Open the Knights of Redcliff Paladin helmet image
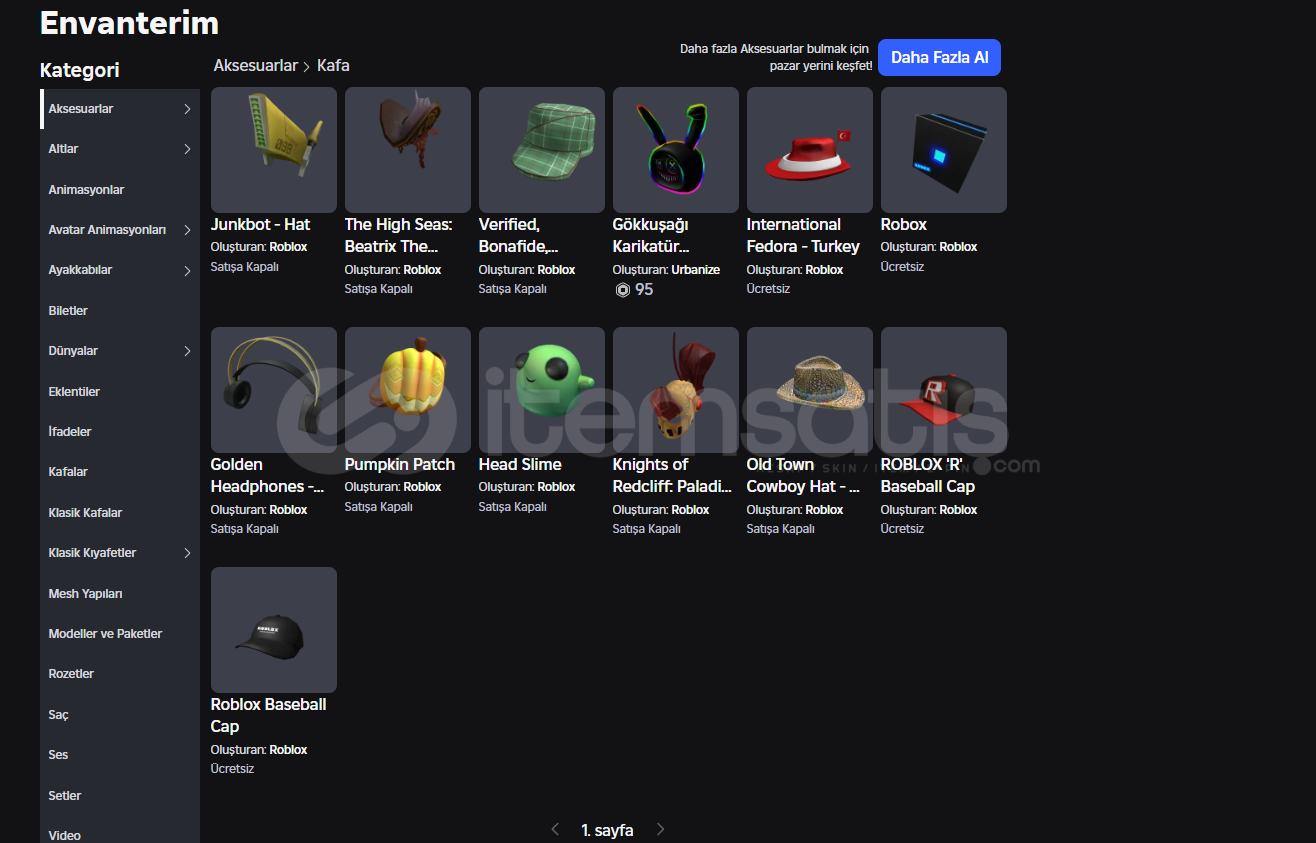Image resolution: width=1316 pixels, height=843 pixels. click(x=676, y=390)
